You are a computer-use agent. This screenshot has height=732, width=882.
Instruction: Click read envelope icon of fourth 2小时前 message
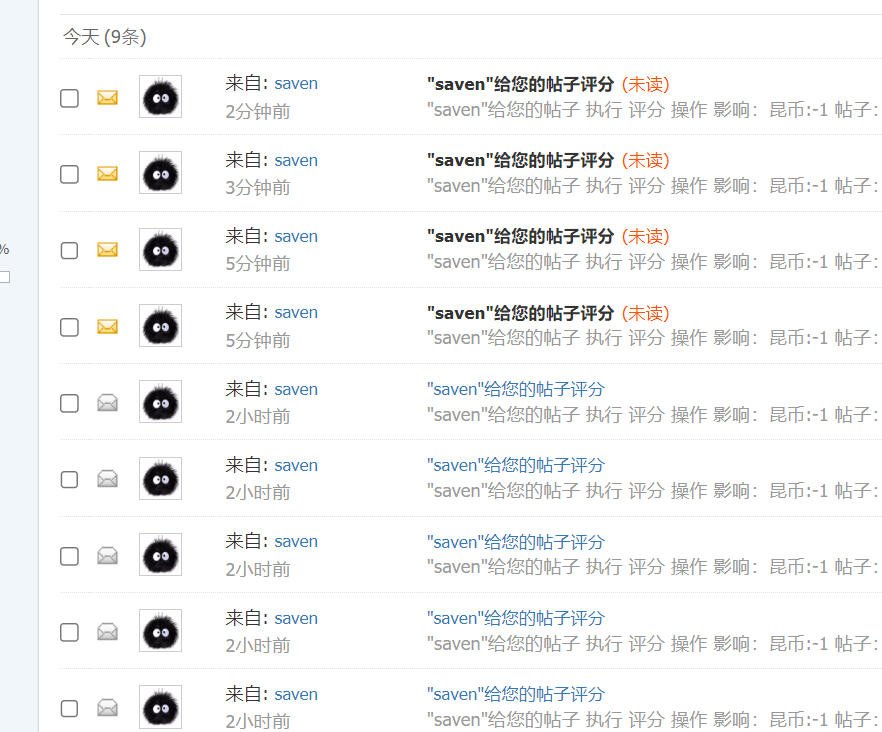pyautogui.click(x=107, y=632)
